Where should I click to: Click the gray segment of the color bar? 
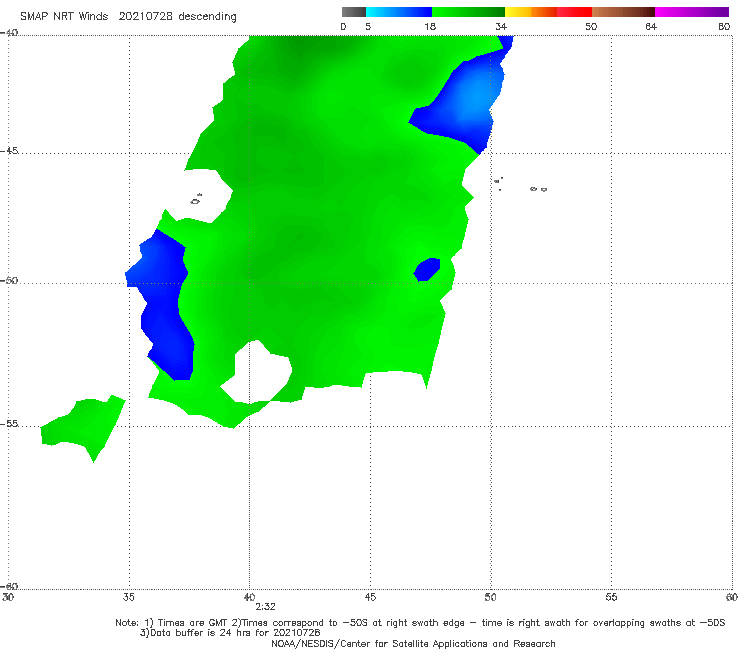[x=354, y=12]
